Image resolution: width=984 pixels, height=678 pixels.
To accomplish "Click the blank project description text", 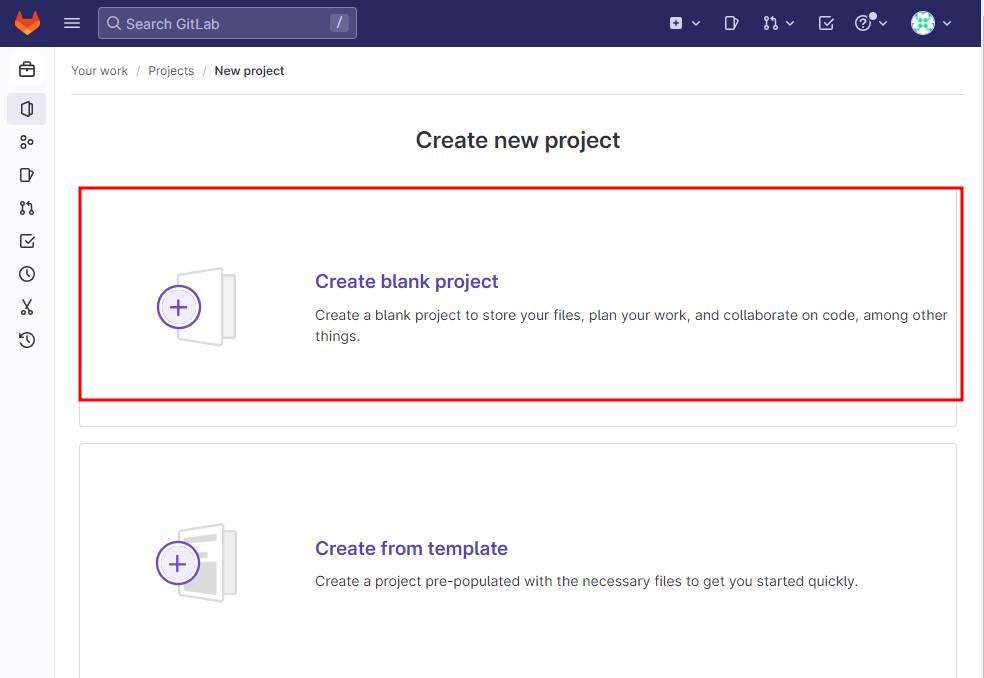I will (x=631, y=325).
